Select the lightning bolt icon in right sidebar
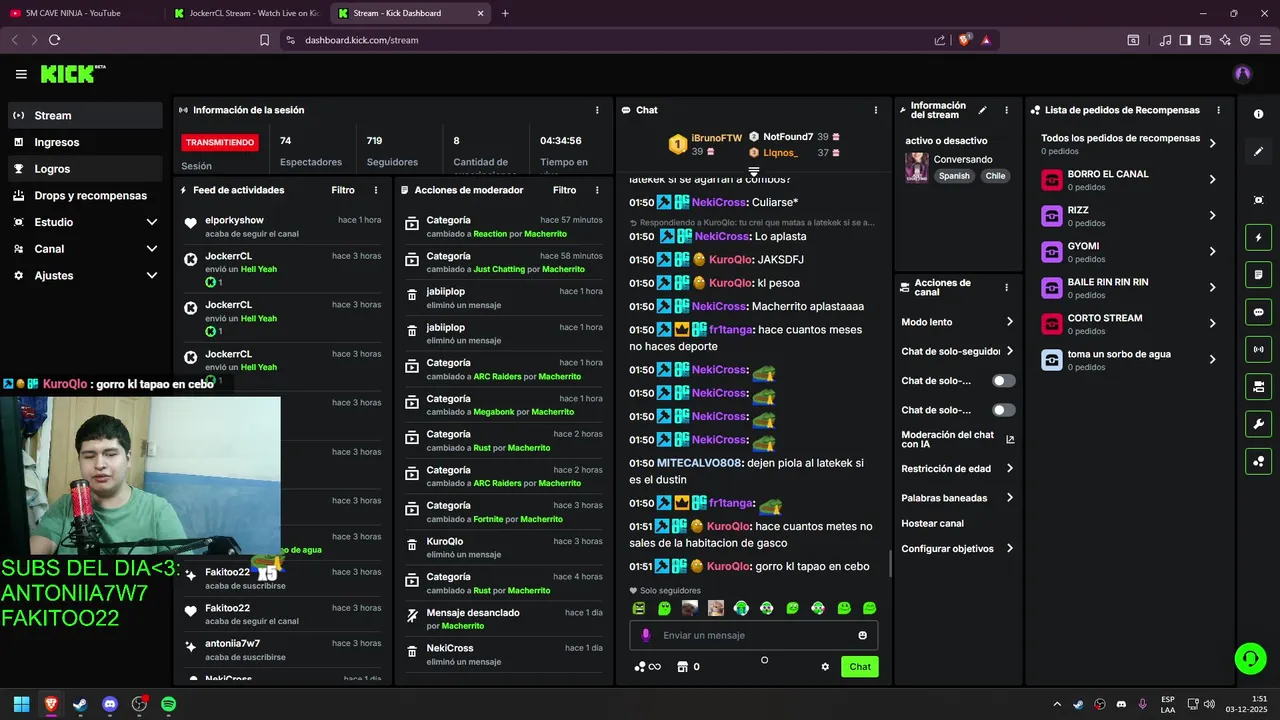 click(1258, 238)
